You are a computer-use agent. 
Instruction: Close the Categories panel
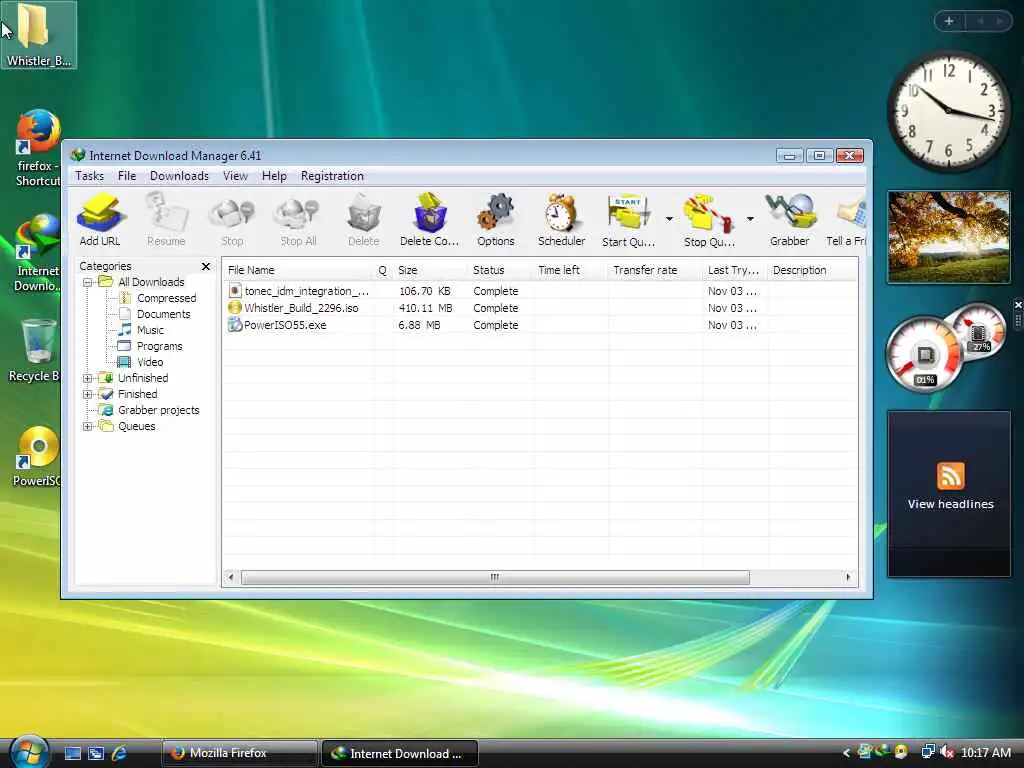click(x=206, y=266)
